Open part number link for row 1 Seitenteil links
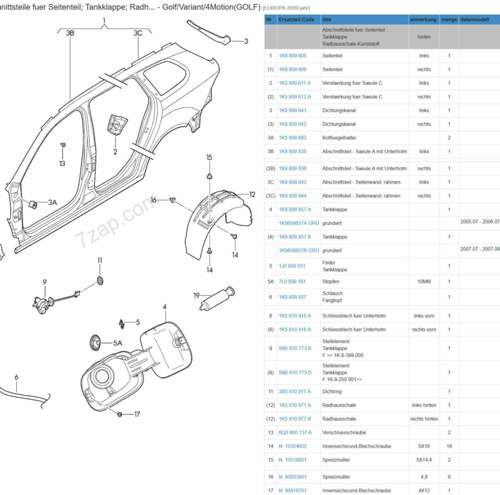 [x=293, y=56]
